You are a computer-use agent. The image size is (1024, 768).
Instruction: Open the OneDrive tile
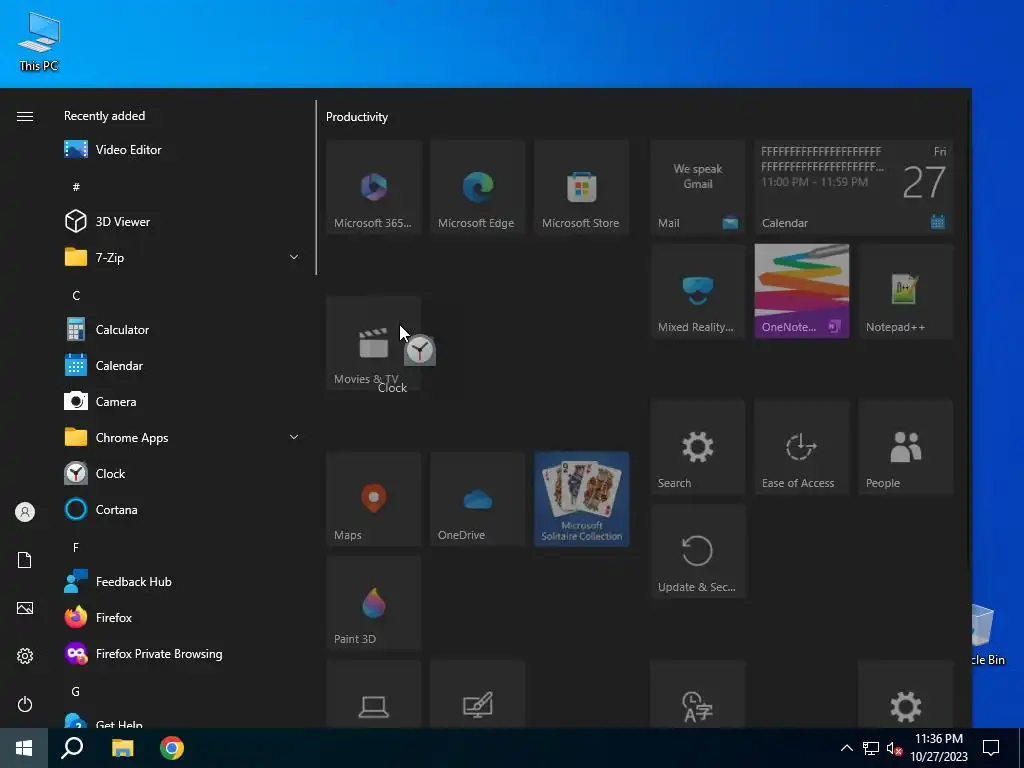(477, 499)
